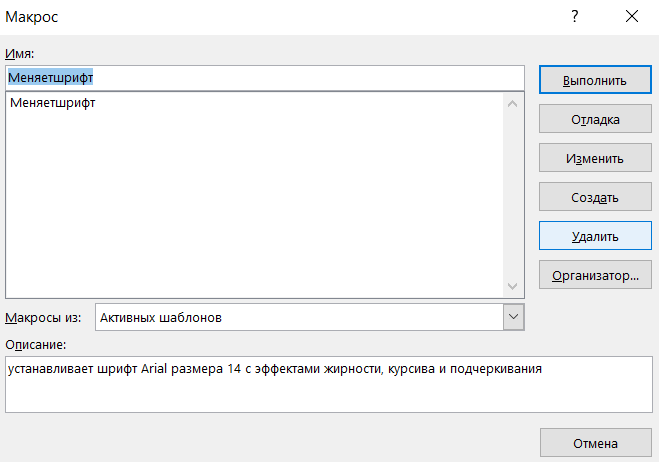
Task: Edit the macro via Изменить
Action: coord(595,158)
